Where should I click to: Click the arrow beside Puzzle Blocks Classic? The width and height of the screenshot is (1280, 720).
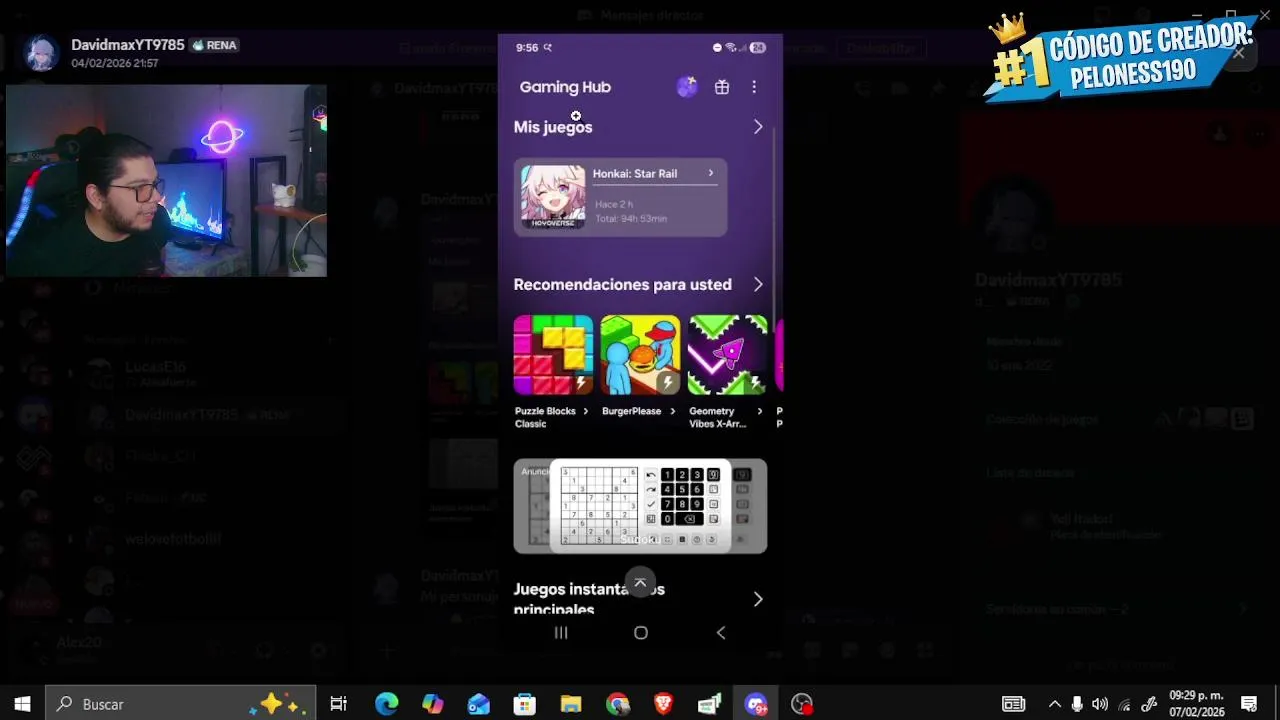[x=585, y=411]
